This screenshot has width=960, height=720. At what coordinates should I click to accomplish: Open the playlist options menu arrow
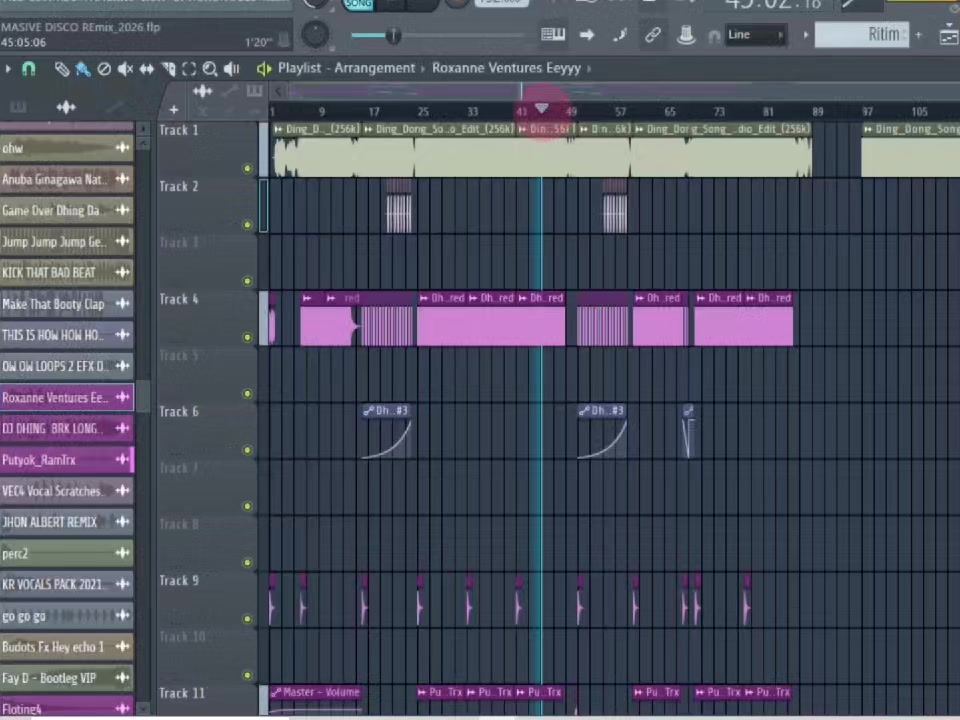pos(8,69)
